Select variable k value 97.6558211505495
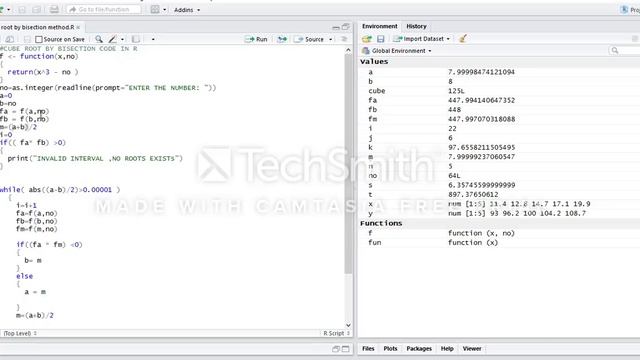The height and width of the screenshot is (360, 640). coord(499,147)
